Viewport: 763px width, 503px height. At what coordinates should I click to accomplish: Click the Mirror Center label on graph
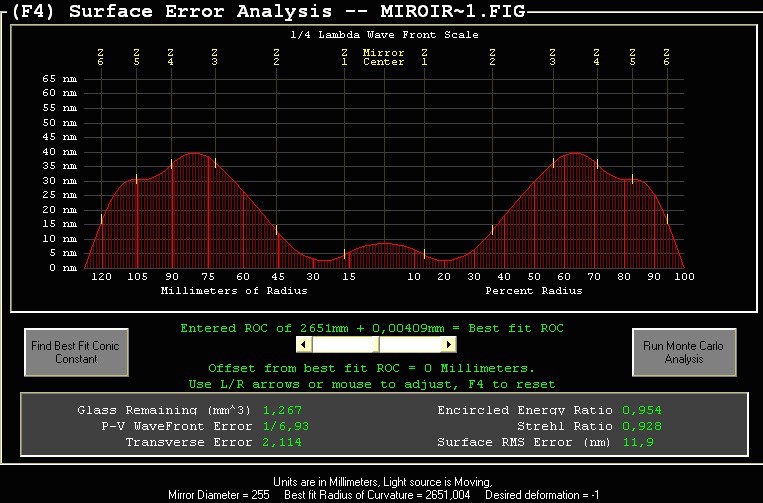click(383, 57)
